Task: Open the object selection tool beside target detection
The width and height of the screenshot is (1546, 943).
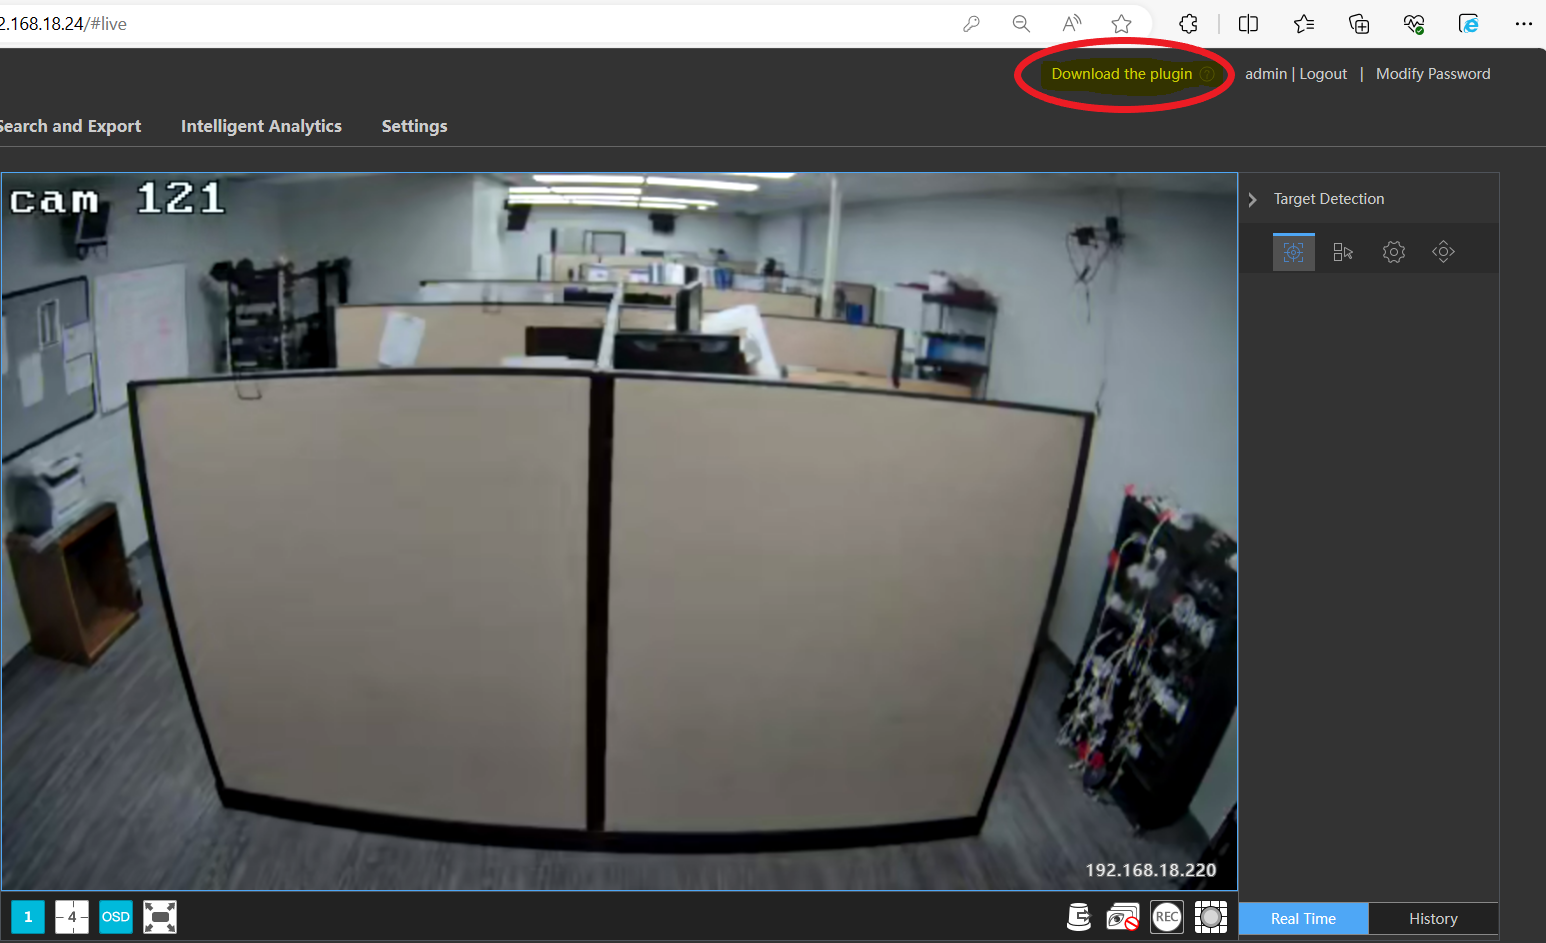Action: click(x=1343, y=251)
